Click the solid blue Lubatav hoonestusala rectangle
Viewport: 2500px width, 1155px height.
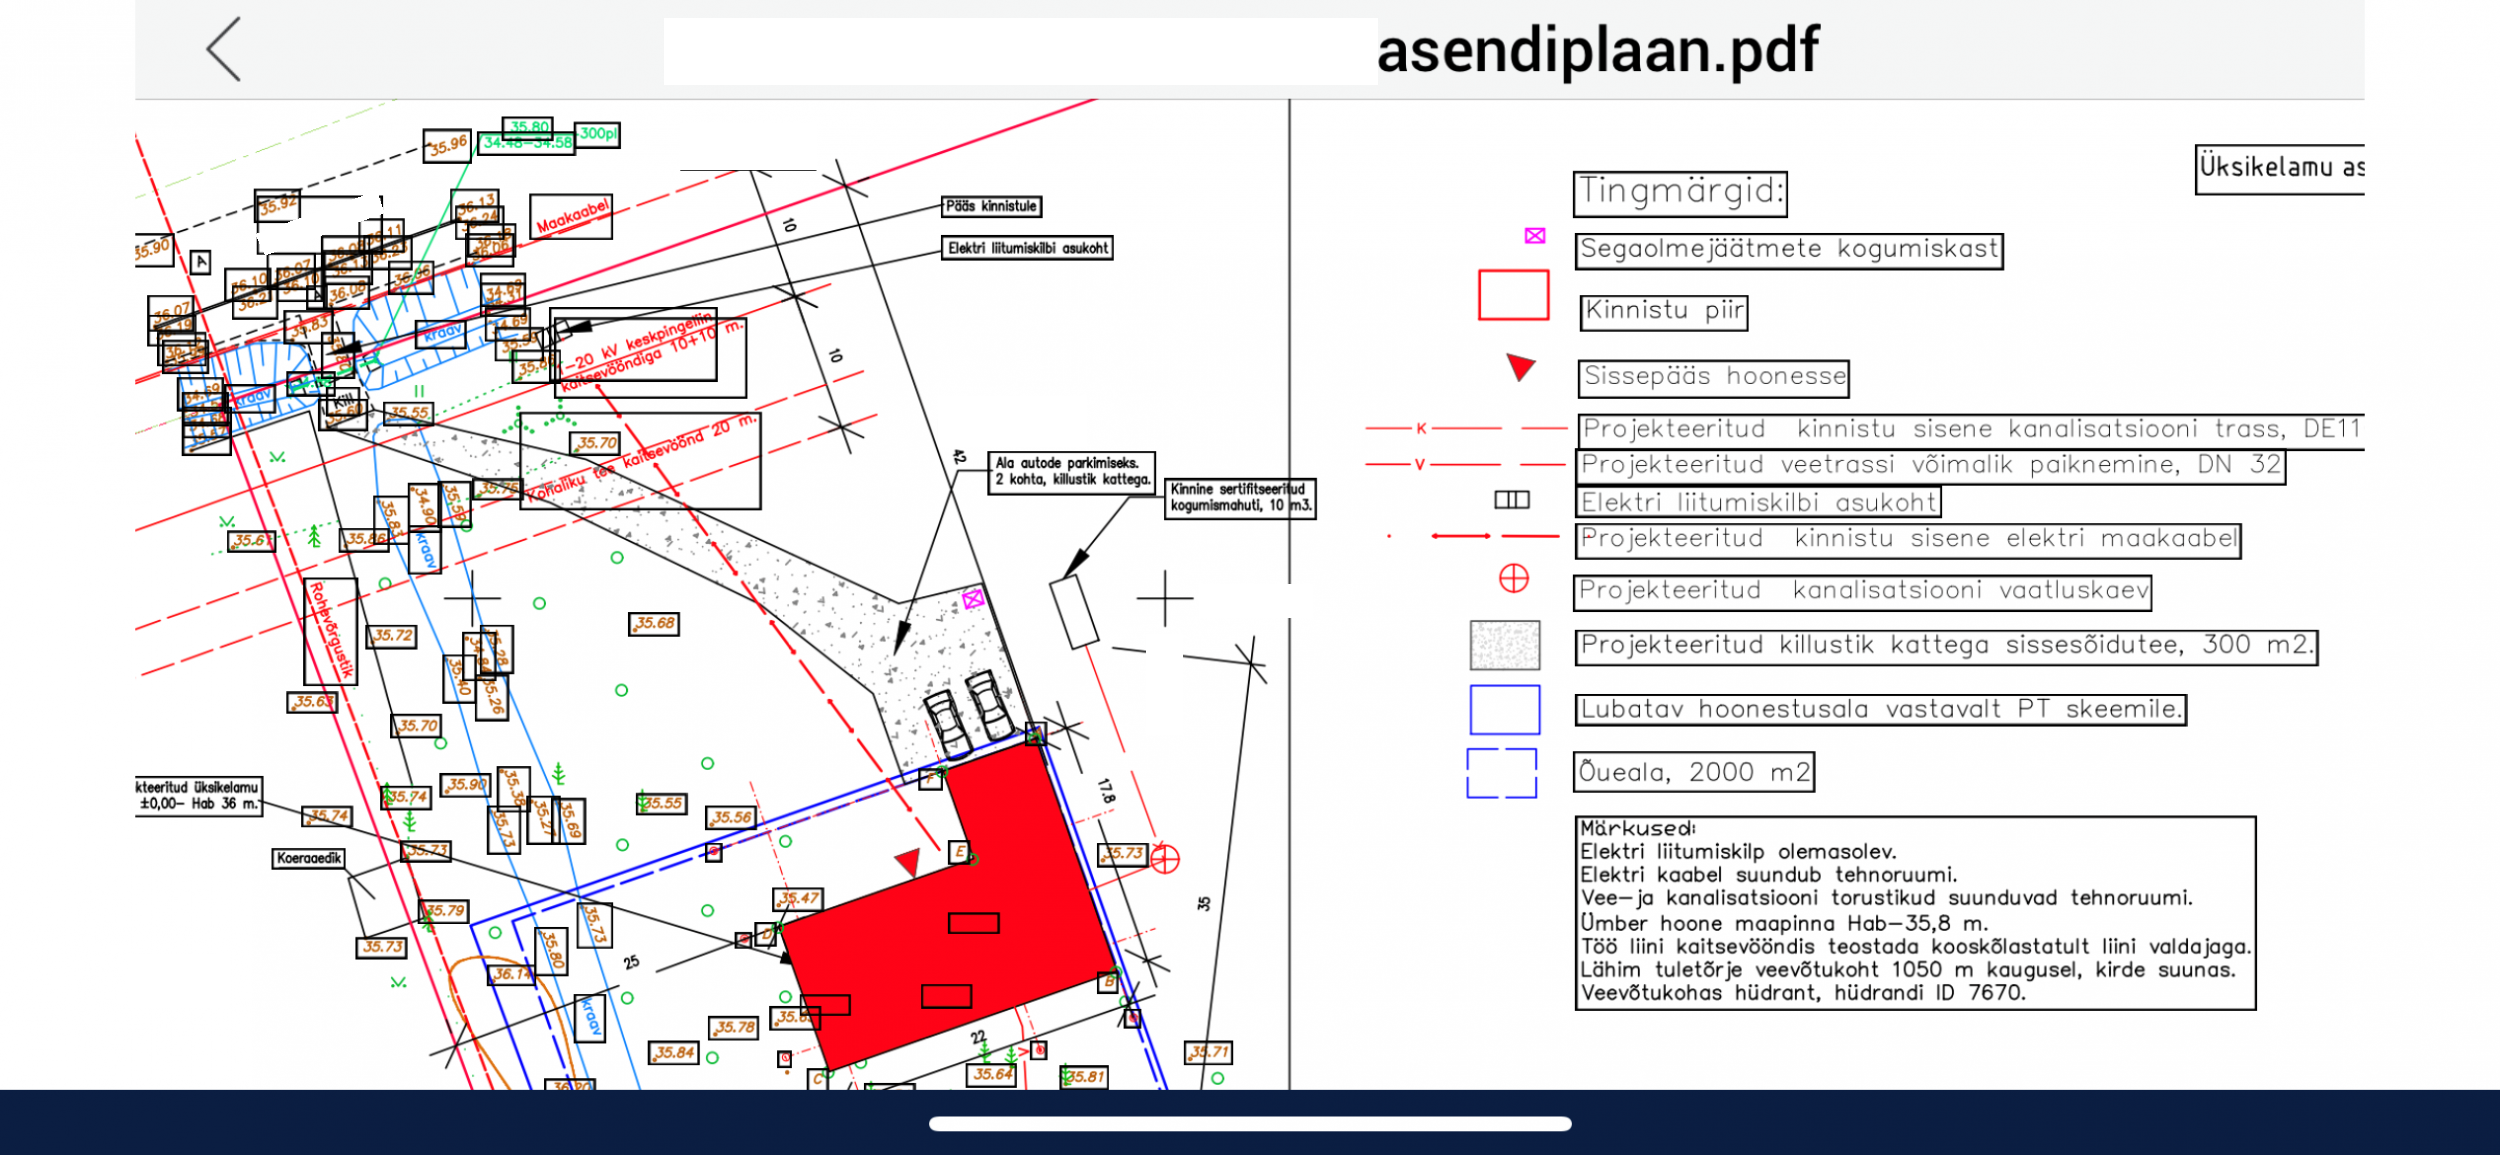[1504, 710]
